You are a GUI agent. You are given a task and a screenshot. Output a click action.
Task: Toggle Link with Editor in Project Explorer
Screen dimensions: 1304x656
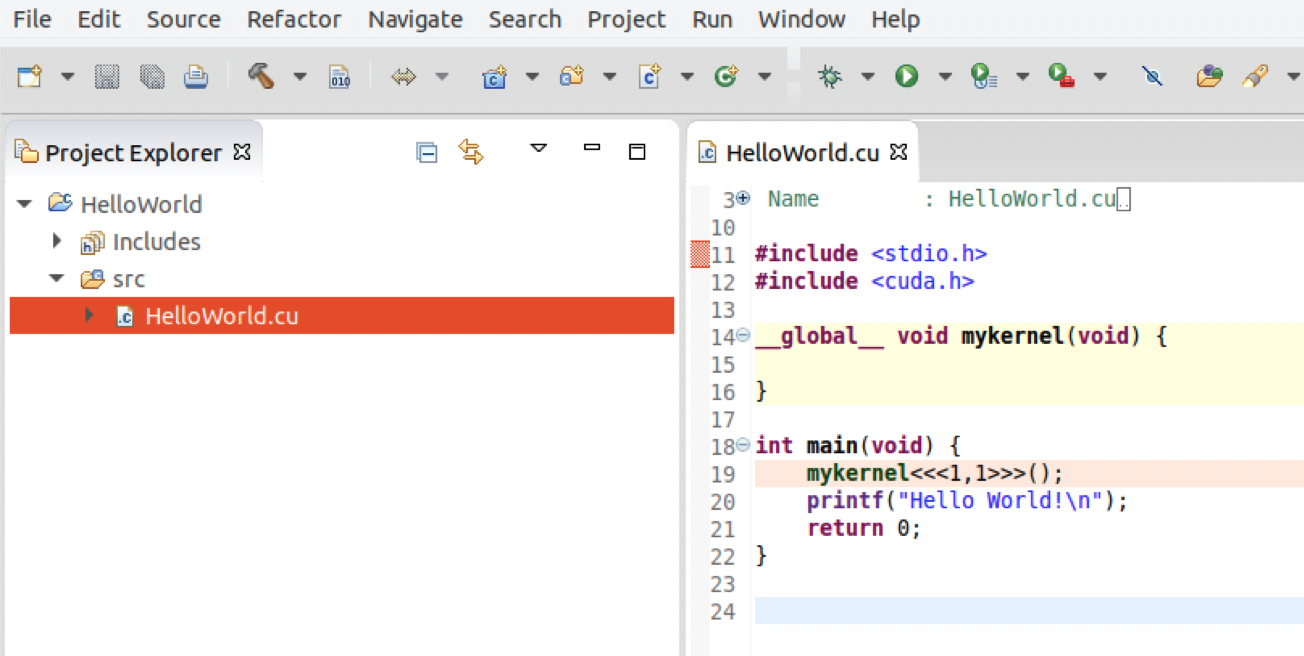[470, 149]
